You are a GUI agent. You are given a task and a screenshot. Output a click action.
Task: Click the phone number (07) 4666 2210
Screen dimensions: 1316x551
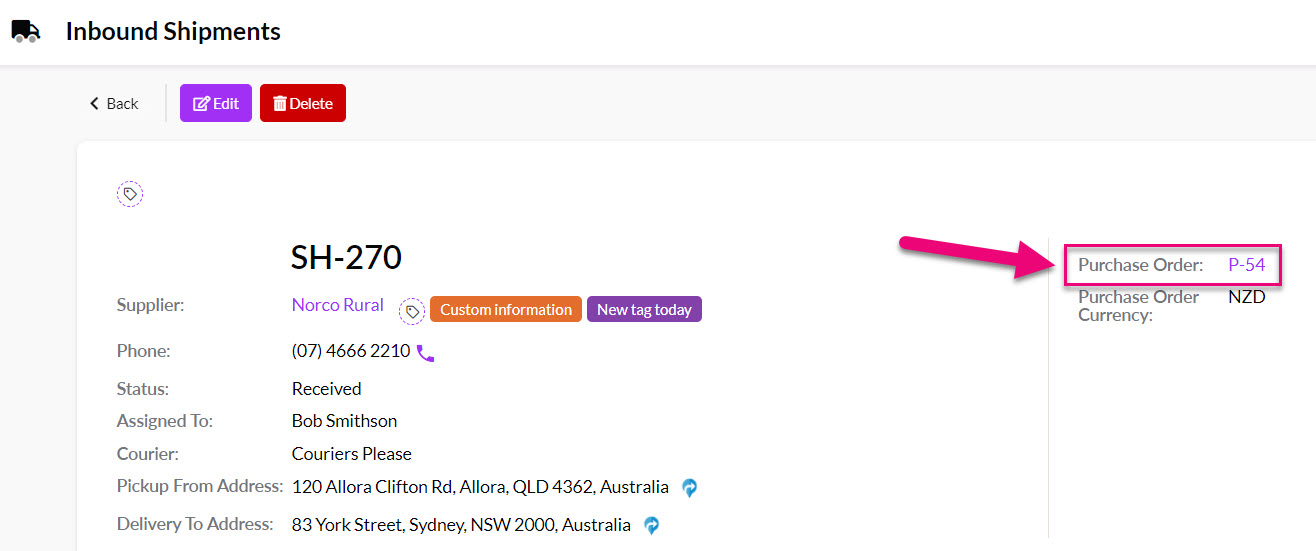click(x=351, y=351)
